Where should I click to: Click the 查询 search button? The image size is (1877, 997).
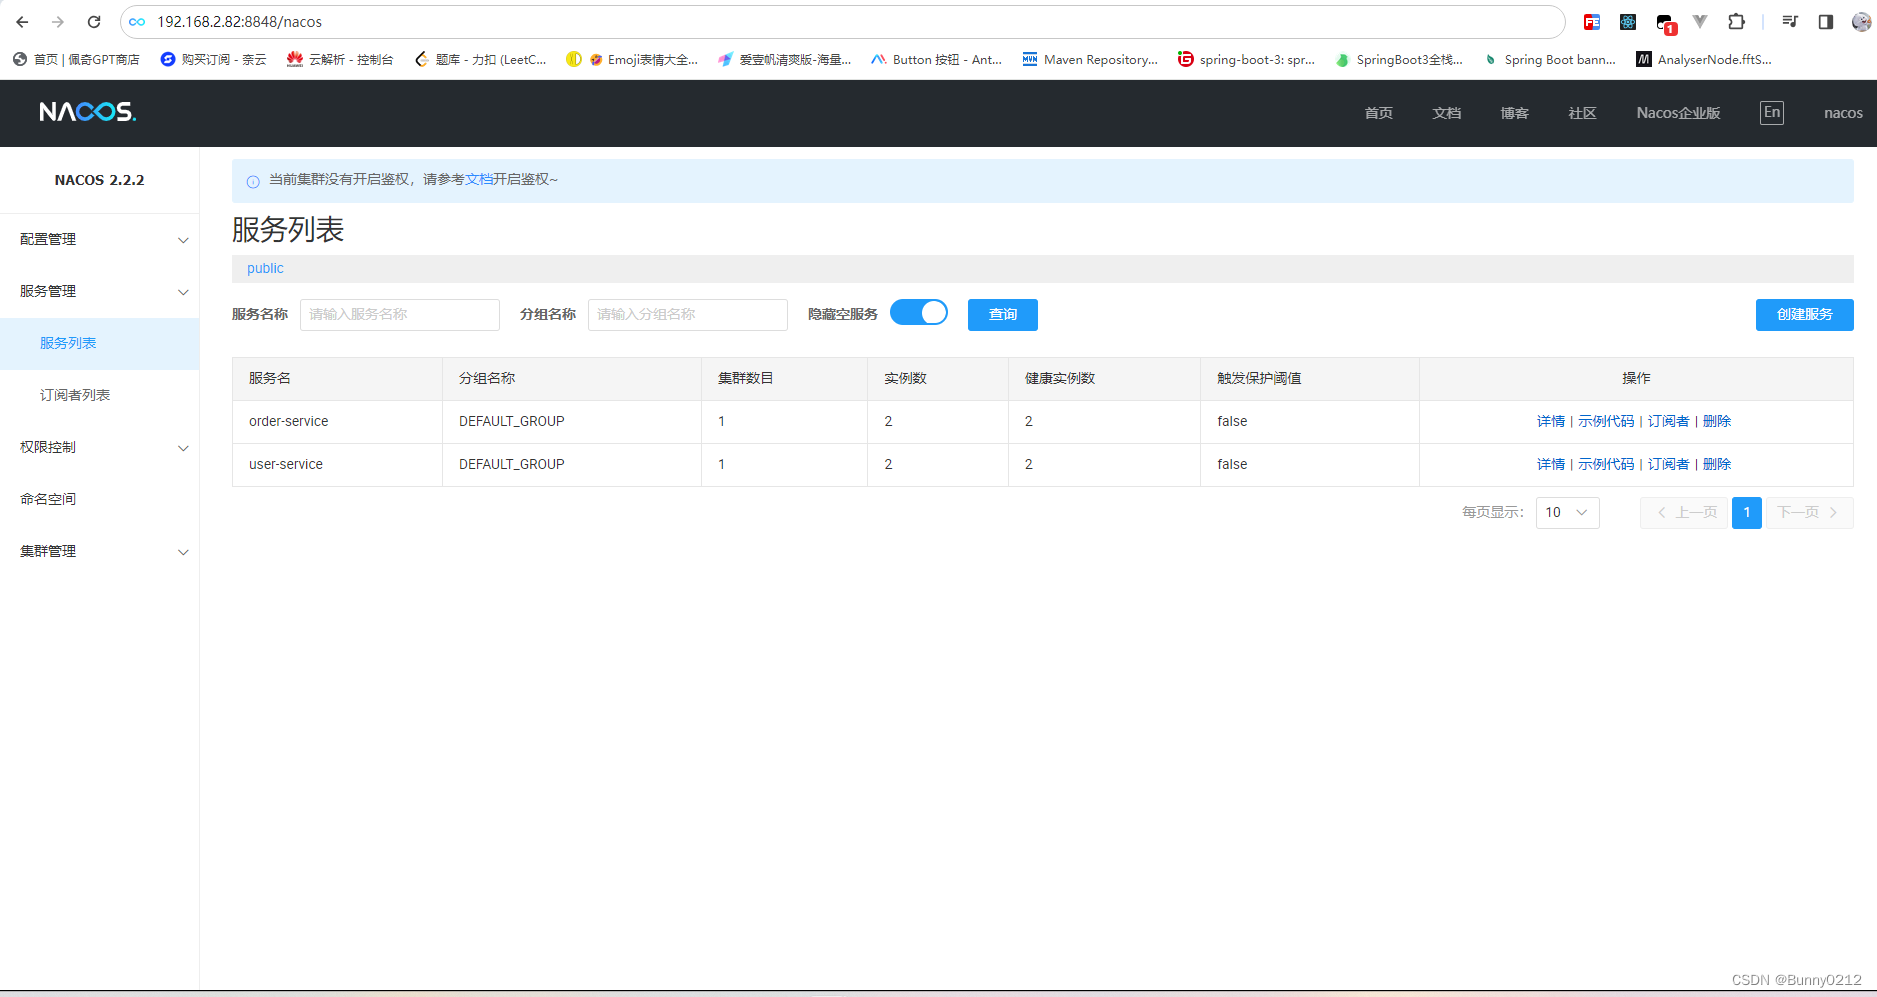click(x=1003, y=314)
